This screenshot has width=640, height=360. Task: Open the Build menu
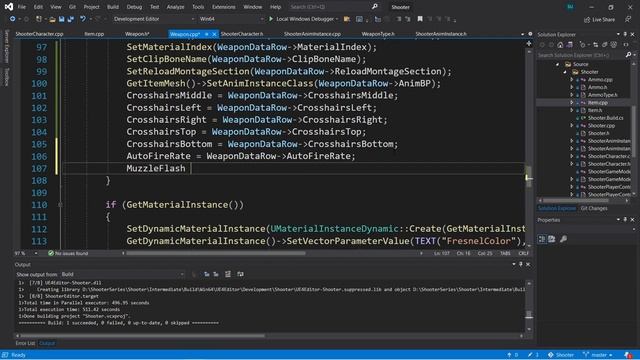coord(113,7)
